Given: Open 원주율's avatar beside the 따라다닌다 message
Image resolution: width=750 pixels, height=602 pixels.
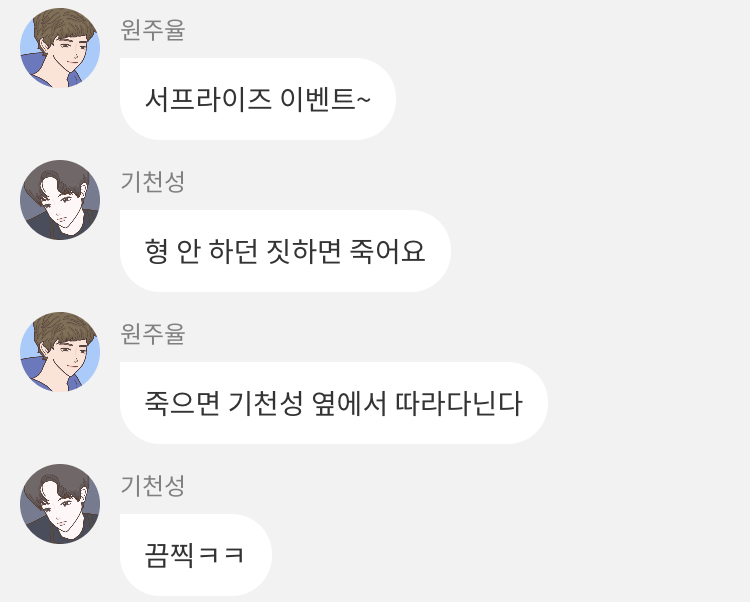Looking at the screenshot, I should pos(60,352).
